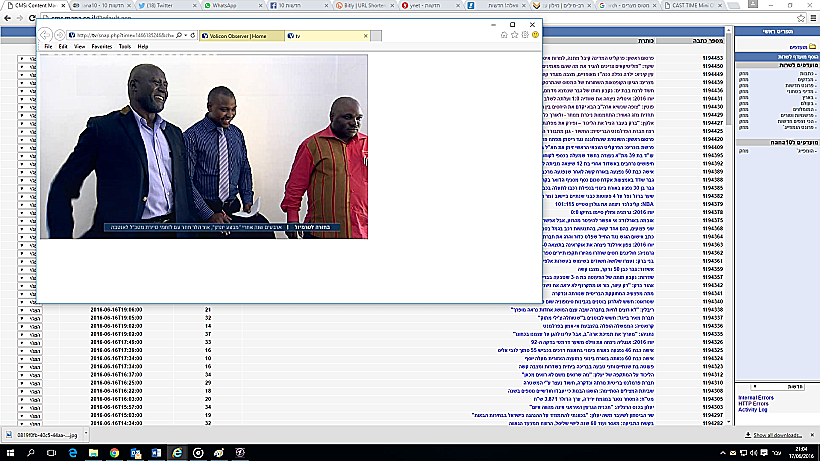Viewport: 820px width, 461px height.
Task: Click Show all downloads link
Action: [x=776, y=436]
